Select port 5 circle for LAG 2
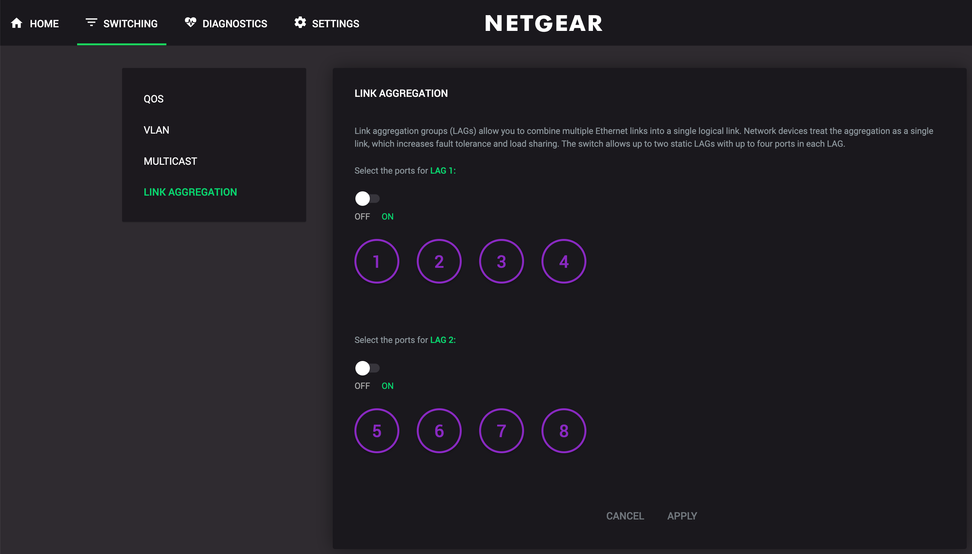The height and width of the screenshot is (554, 972). click(377, 431)
